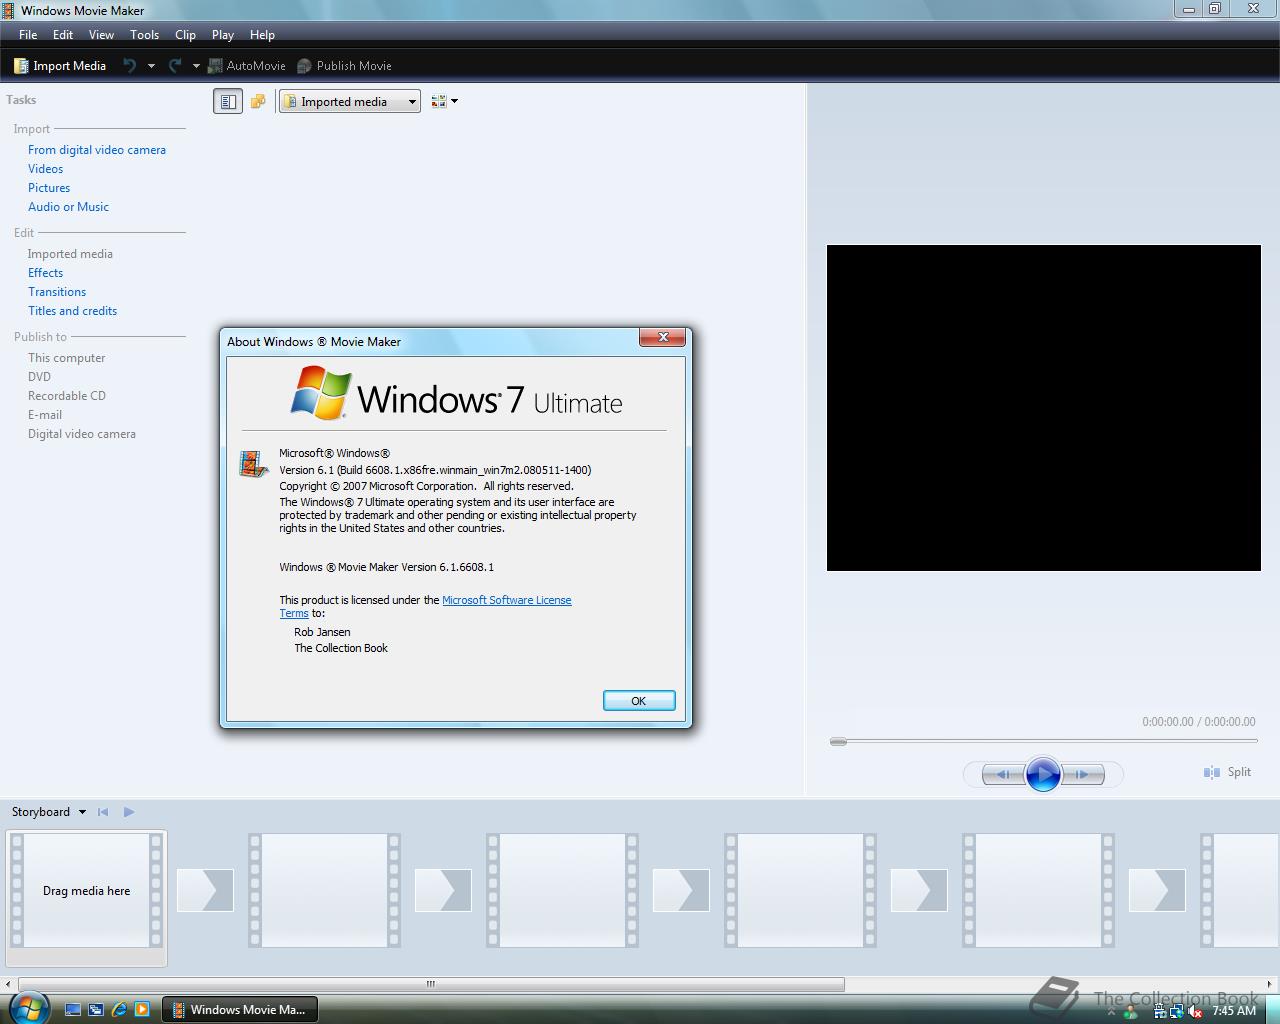This screenshot has height=1024, width=1280.
Task: Click DVD under Publish to
Action: (x=39, y=377)
